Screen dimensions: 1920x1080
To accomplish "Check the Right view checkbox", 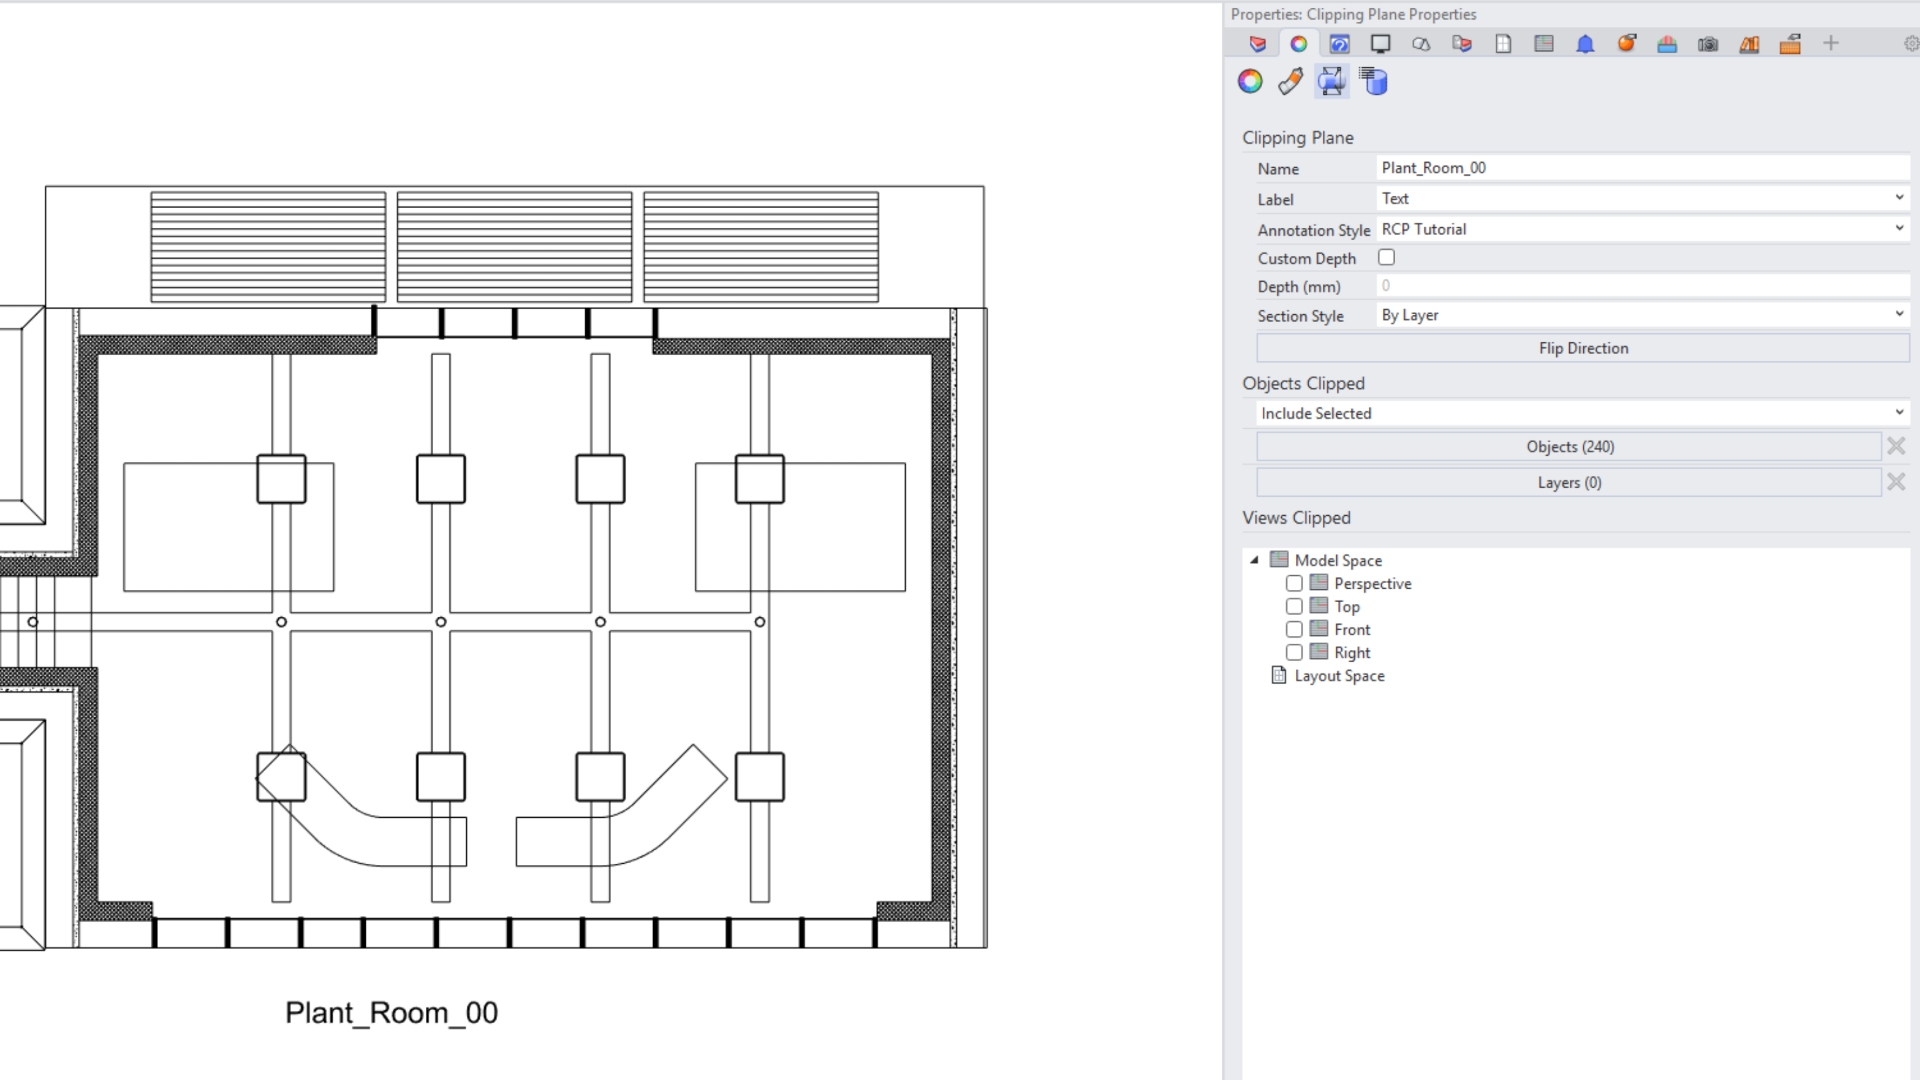I will click(1294, 653).
